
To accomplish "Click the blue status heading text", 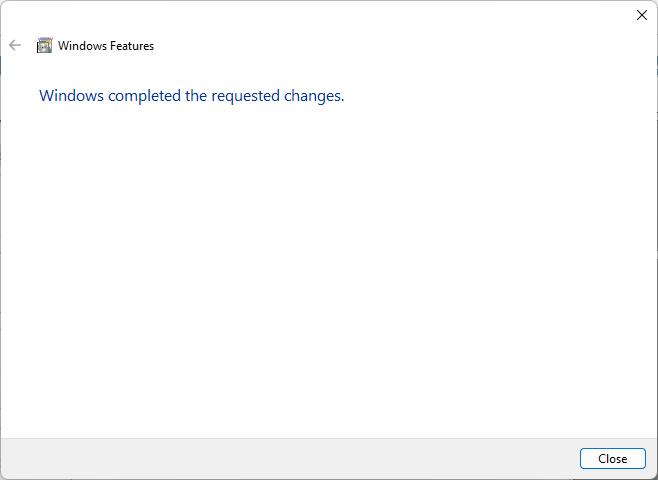I will coord(191,96).
